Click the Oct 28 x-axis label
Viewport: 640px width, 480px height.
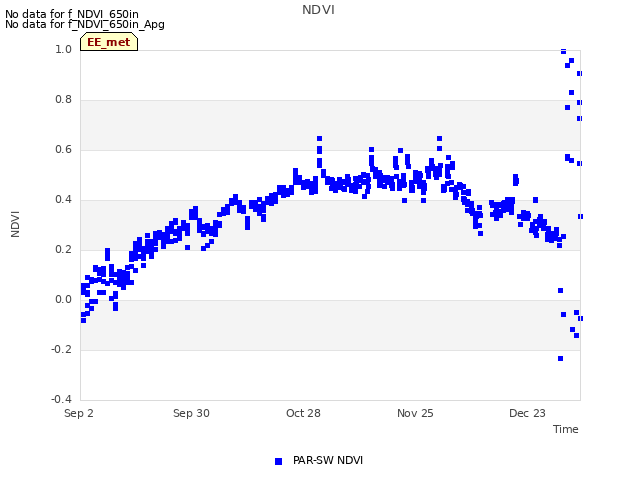pos(303,413)
